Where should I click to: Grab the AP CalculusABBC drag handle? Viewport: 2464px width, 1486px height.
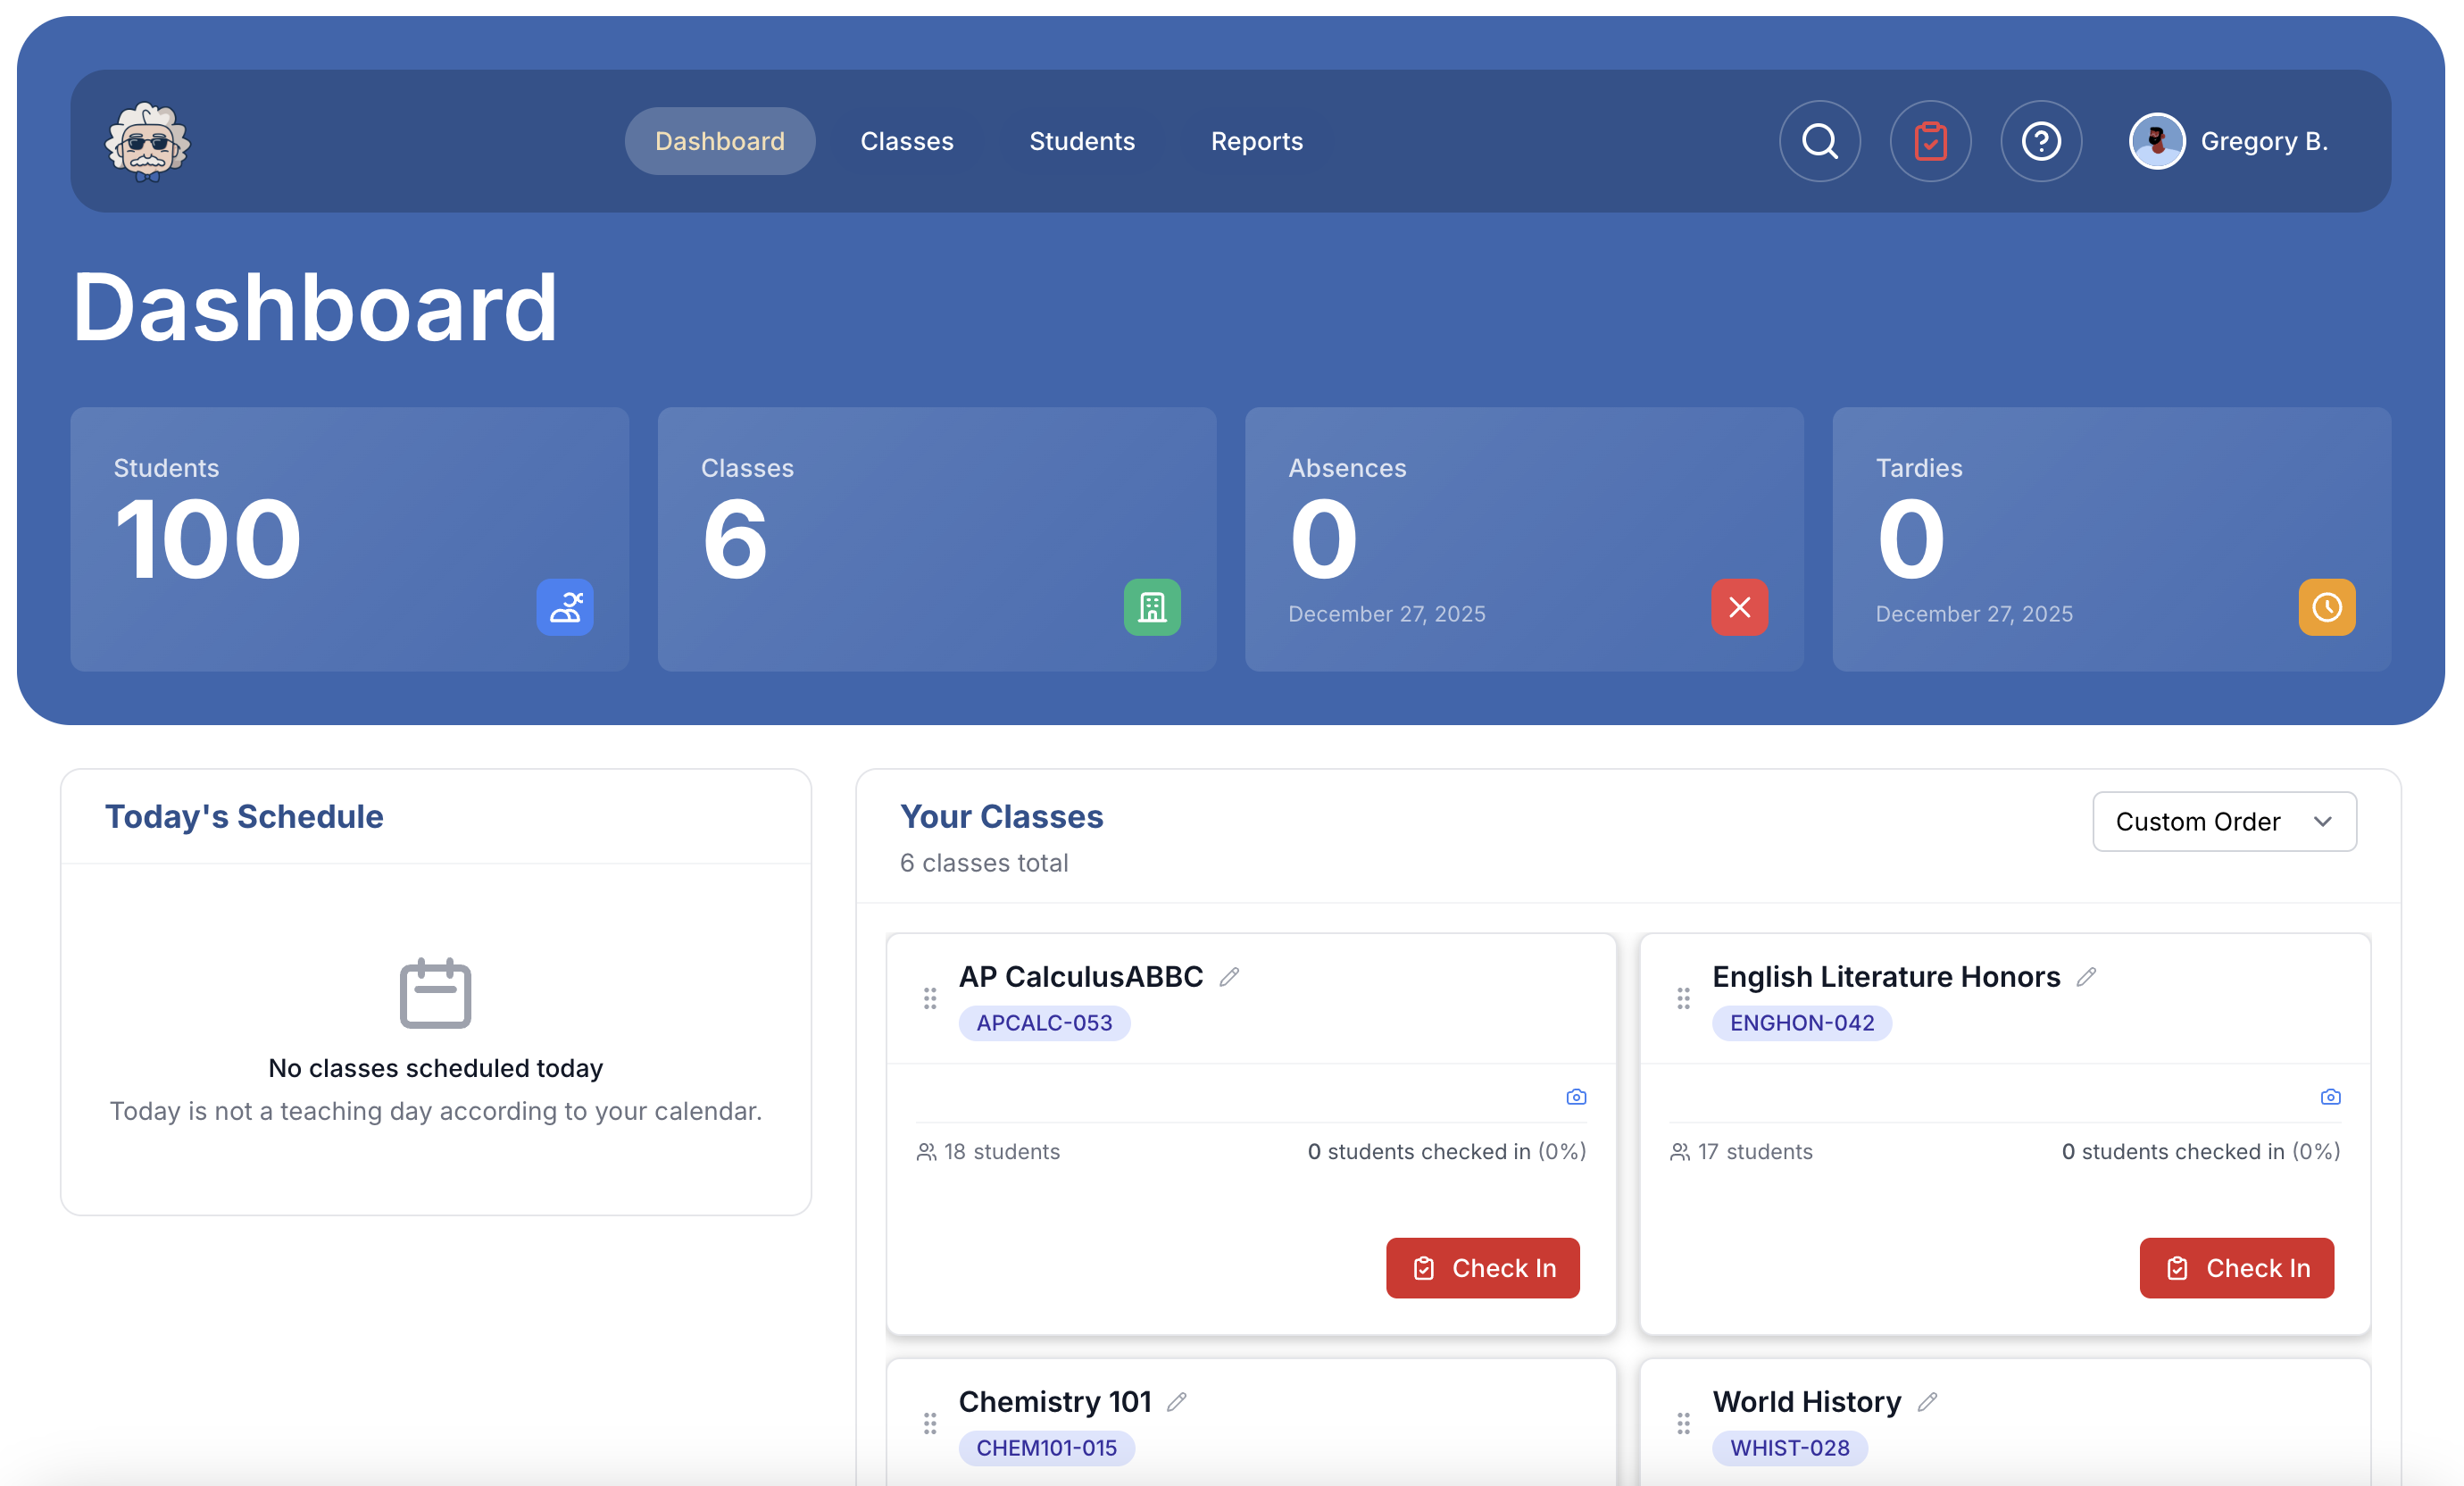(x=930, y=998)
